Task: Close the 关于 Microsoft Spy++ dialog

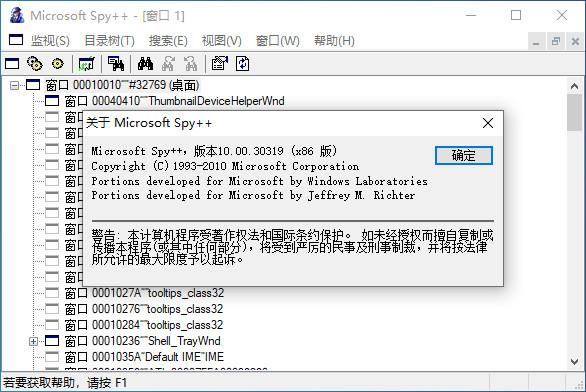Action: point(488,123)
